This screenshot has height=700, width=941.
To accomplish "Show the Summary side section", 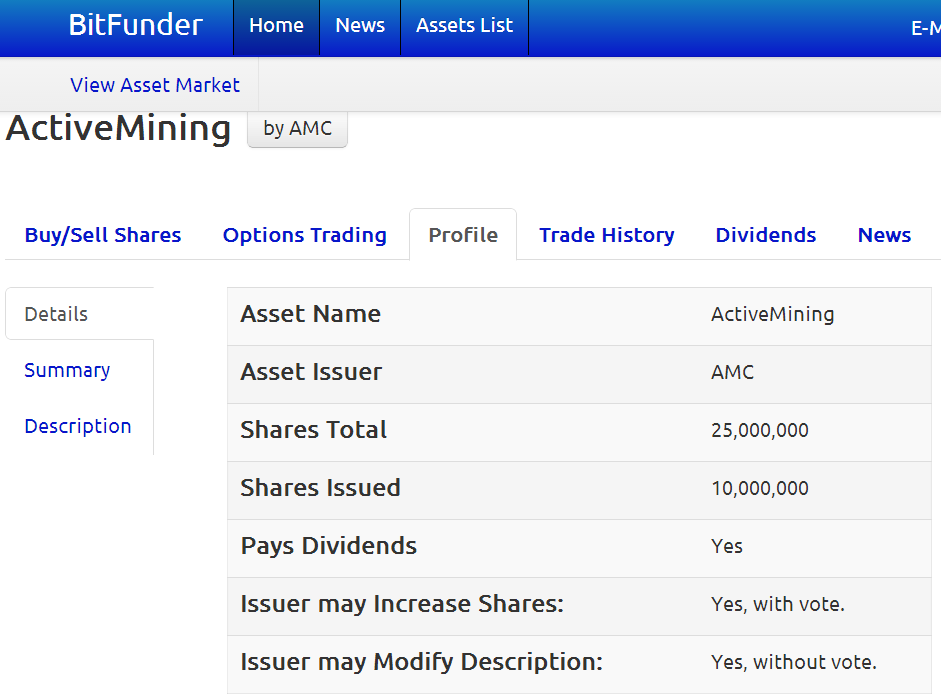I will [67, 370].
